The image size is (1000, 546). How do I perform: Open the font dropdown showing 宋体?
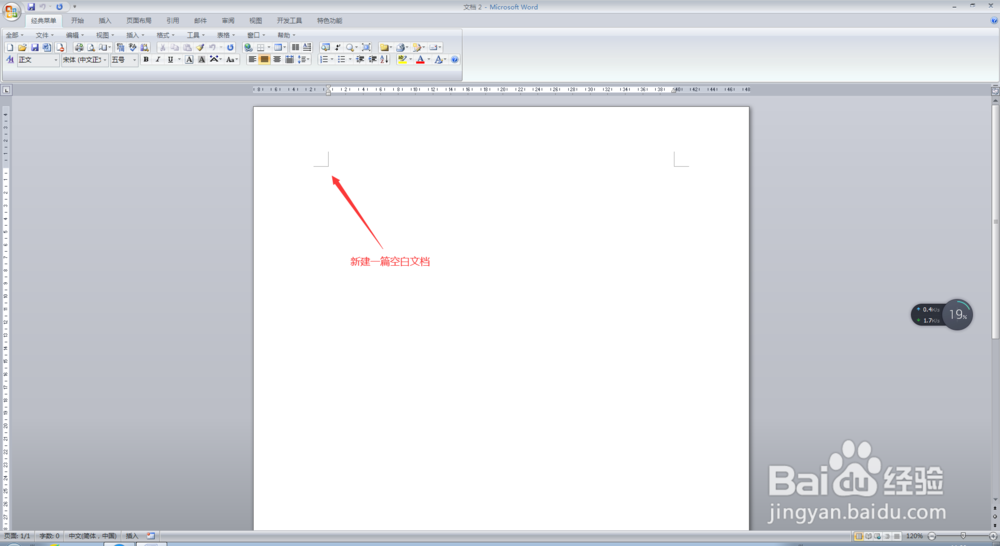(84, 59)
